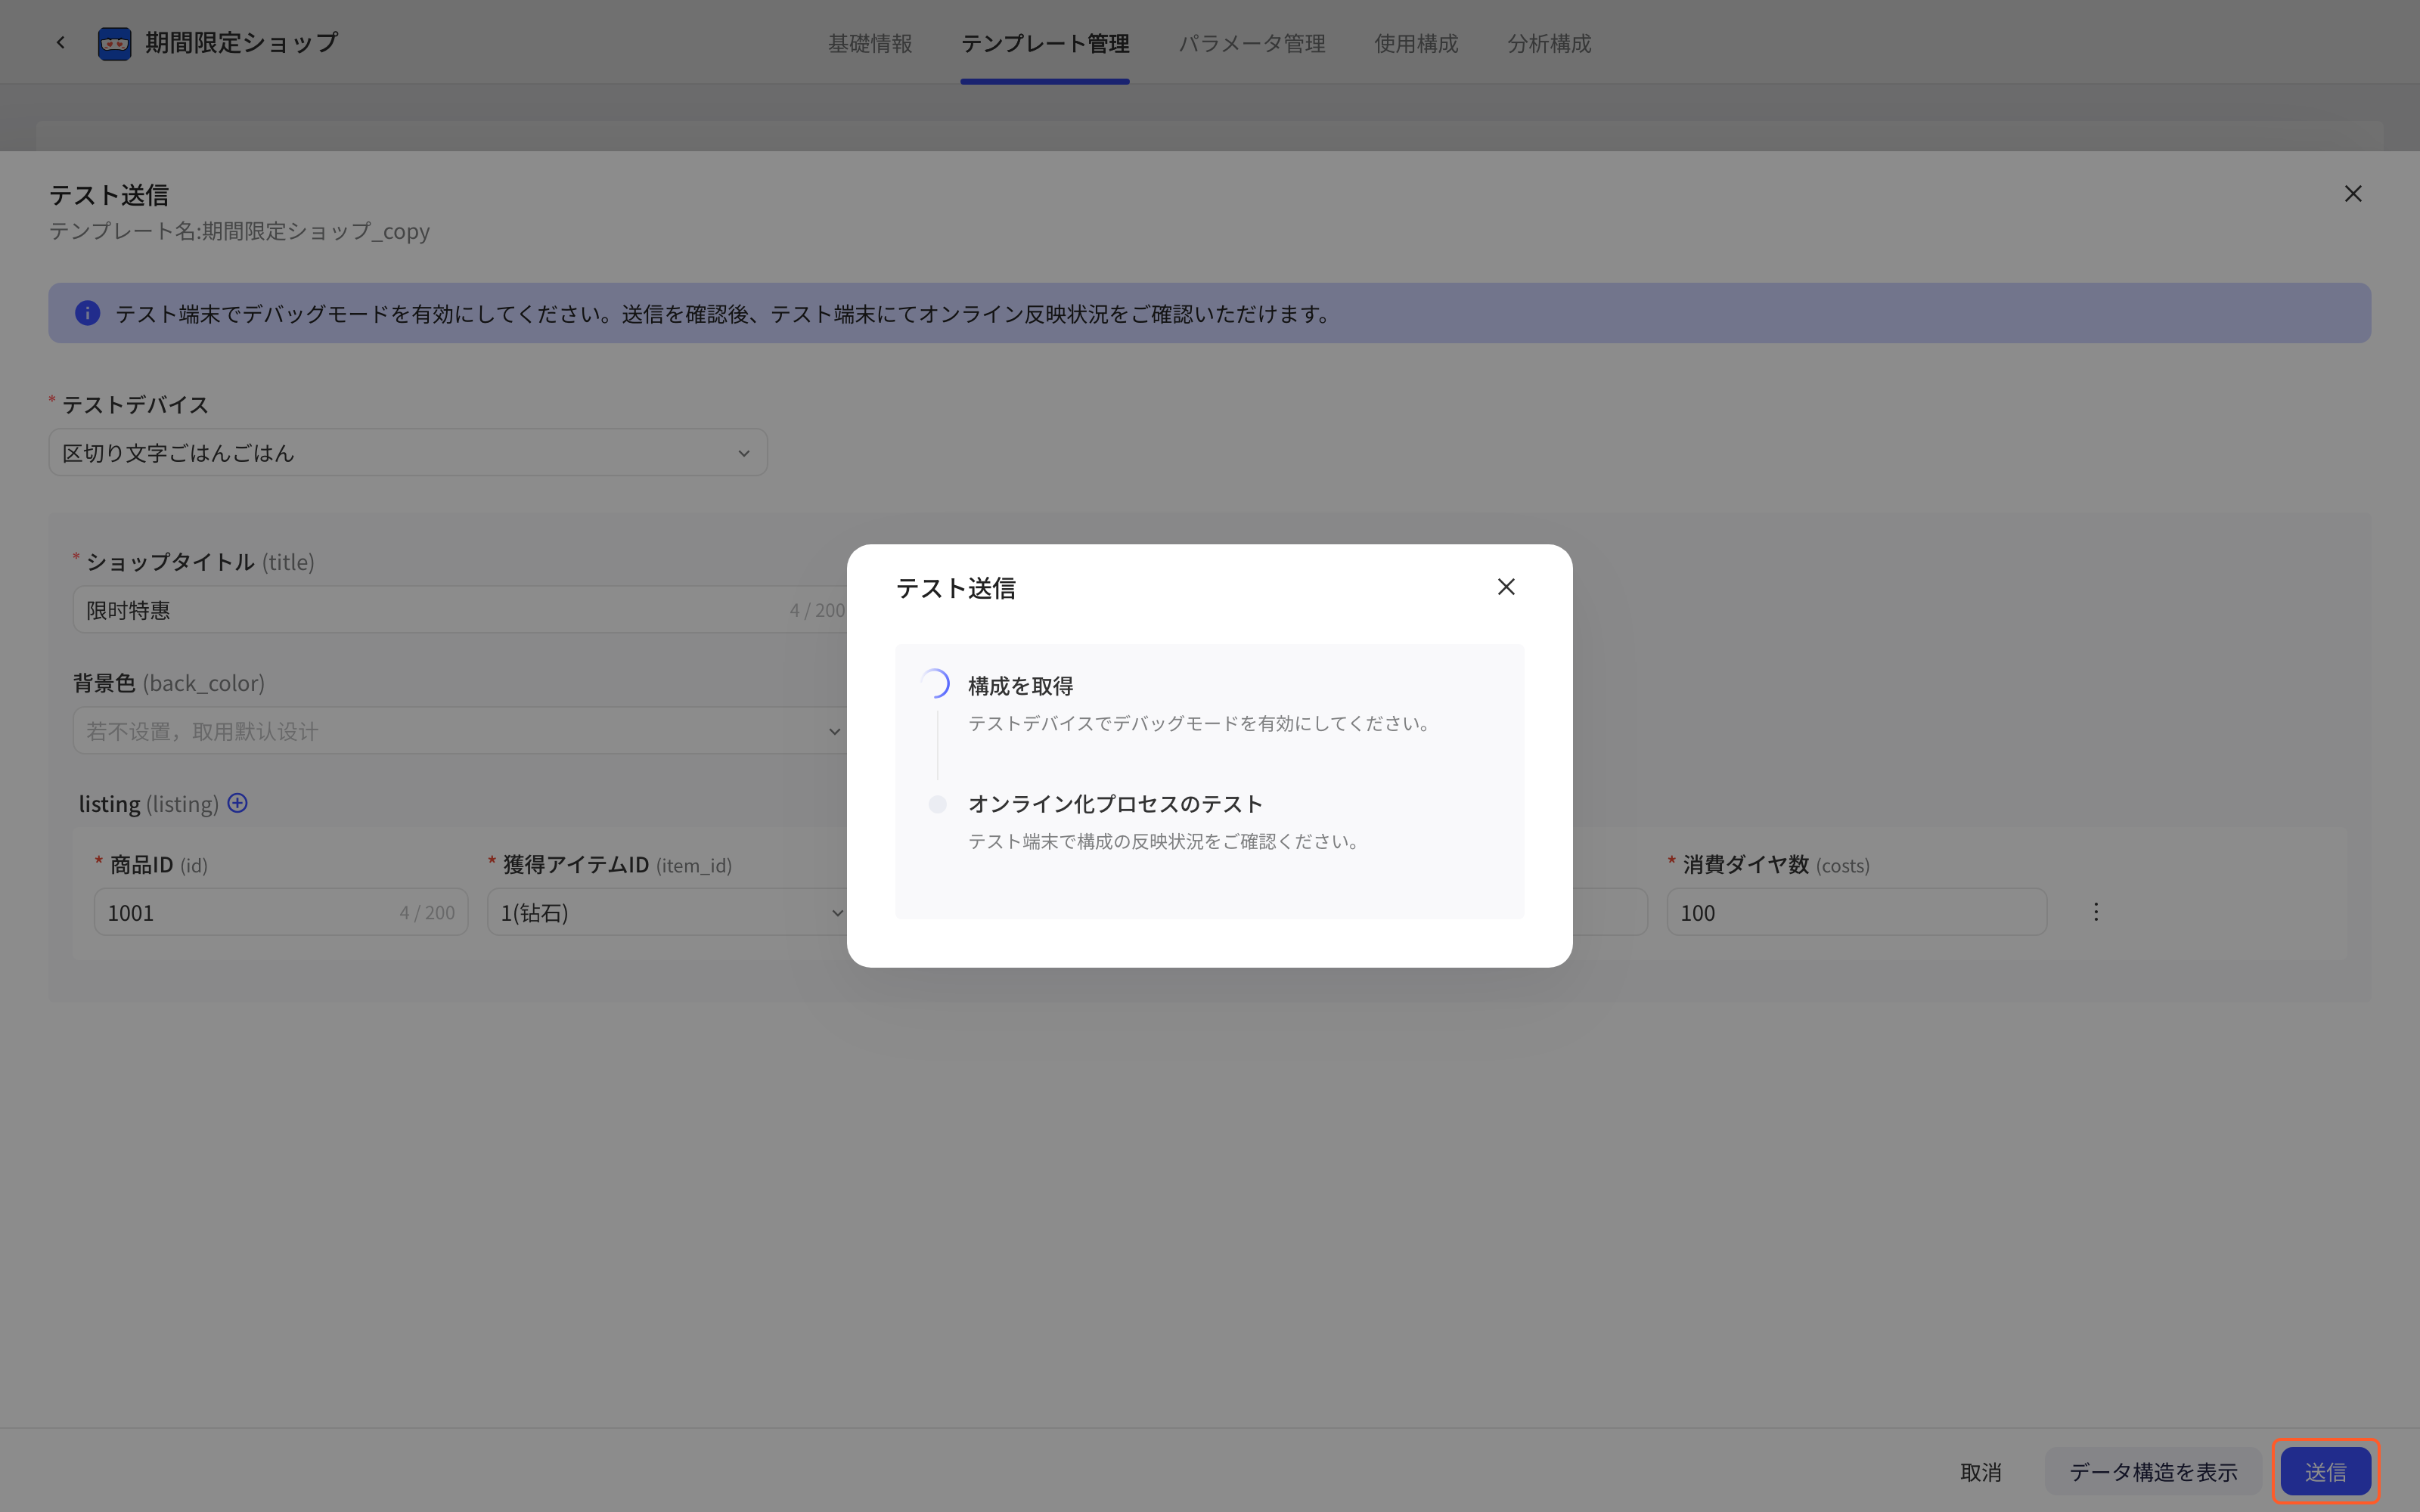Screen dimensions: 2420x1512
Task: Click the blue info icon in the notice banner
Action: click(88, 313)
